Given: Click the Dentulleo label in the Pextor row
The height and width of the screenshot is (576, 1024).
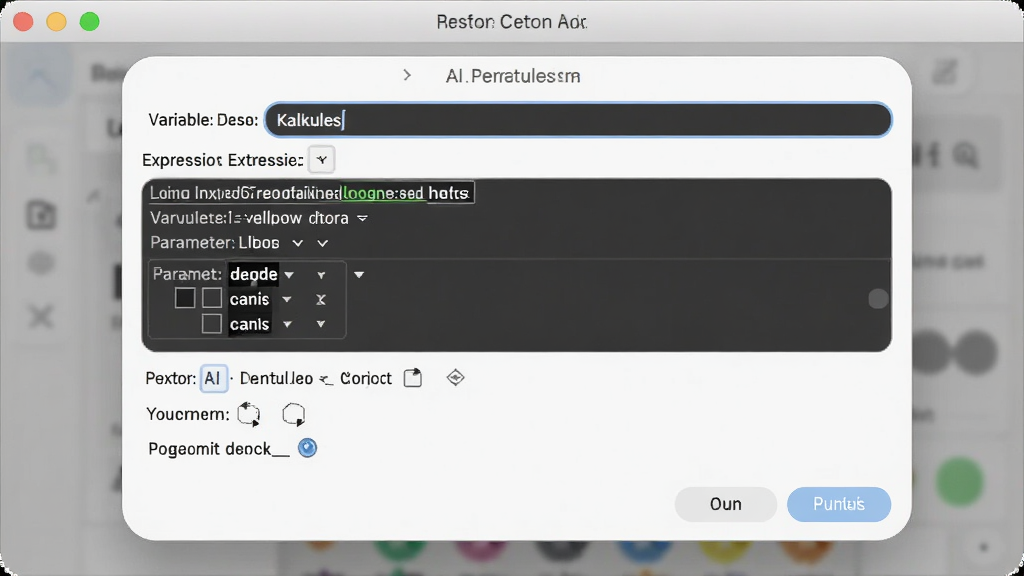Looking at the screenshot, I should click(x=276, y=378).
